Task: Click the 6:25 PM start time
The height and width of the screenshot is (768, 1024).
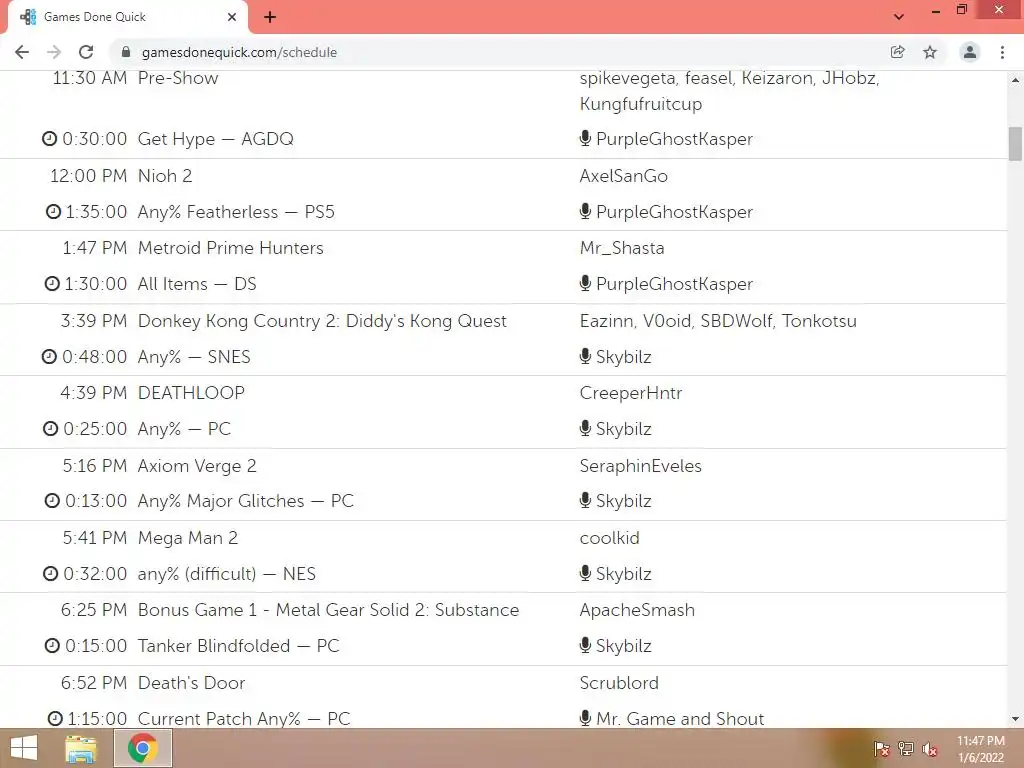Action: tap(94, 609)
